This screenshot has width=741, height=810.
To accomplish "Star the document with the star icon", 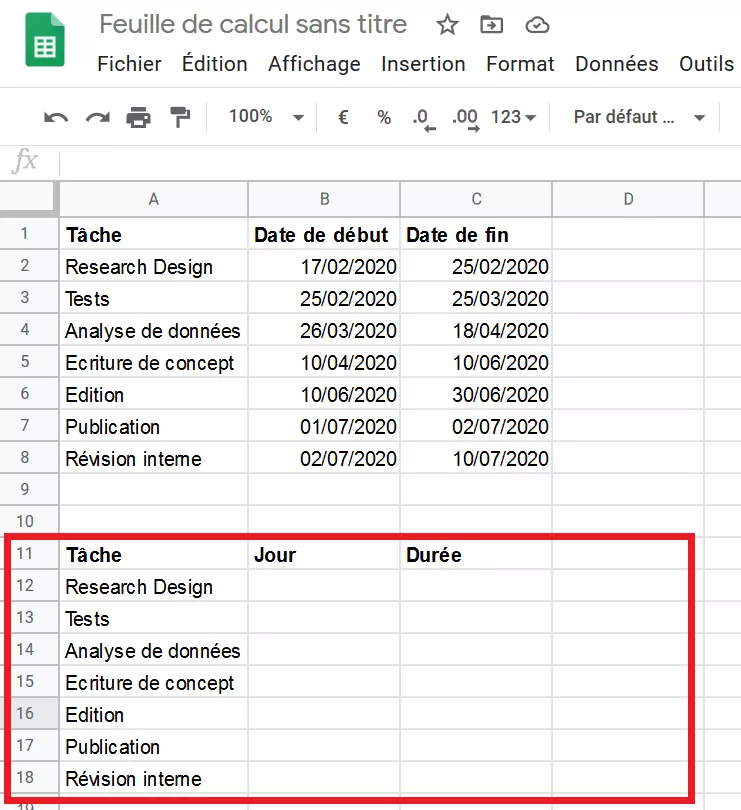I will click(447, 25).
